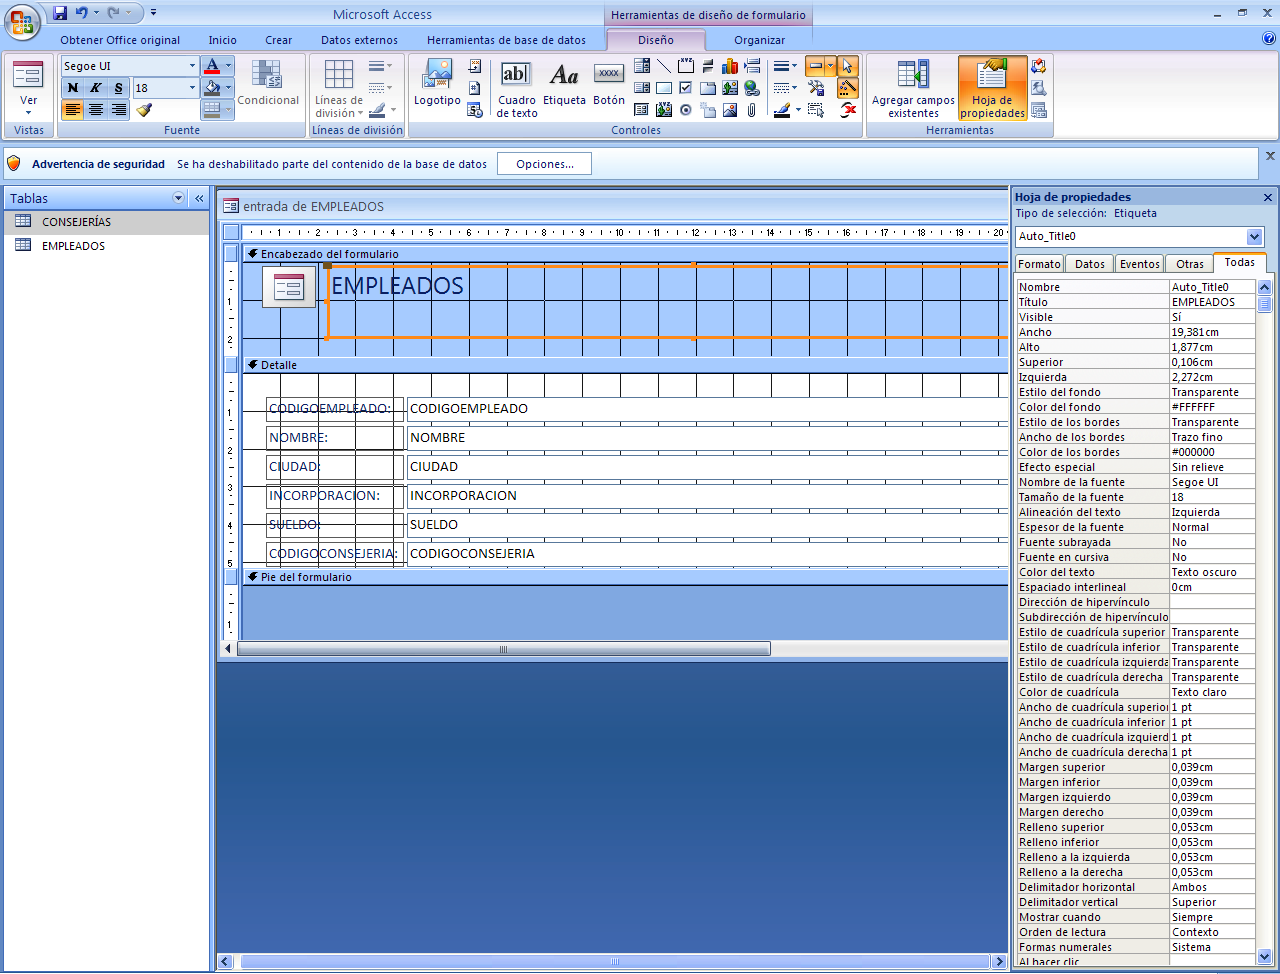Screen dimensions: 1280x974
Task: Click the Opciones button in the security warning
Action: click(544, 163)
